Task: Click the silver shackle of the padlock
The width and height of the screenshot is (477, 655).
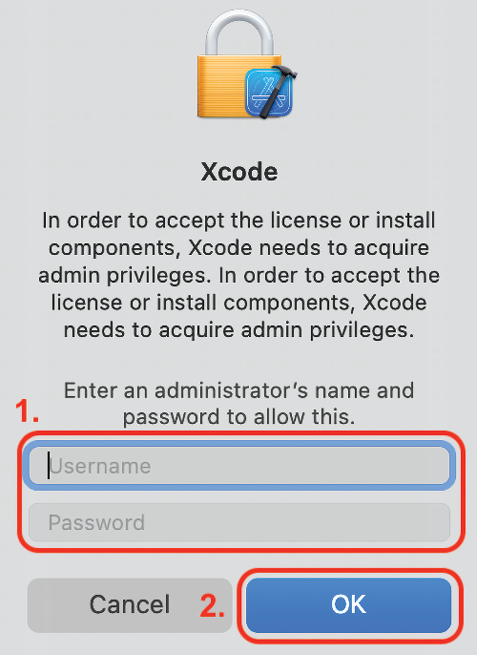Action: [239, 33]
